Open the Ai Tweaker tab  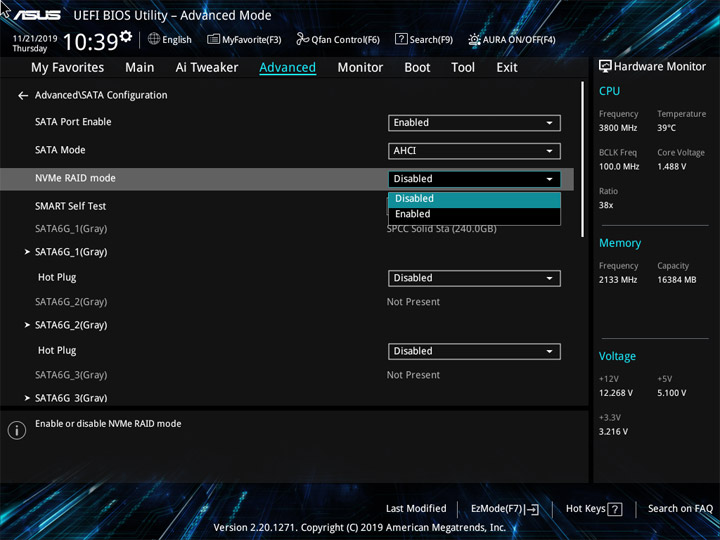click(x=207, y=68)
